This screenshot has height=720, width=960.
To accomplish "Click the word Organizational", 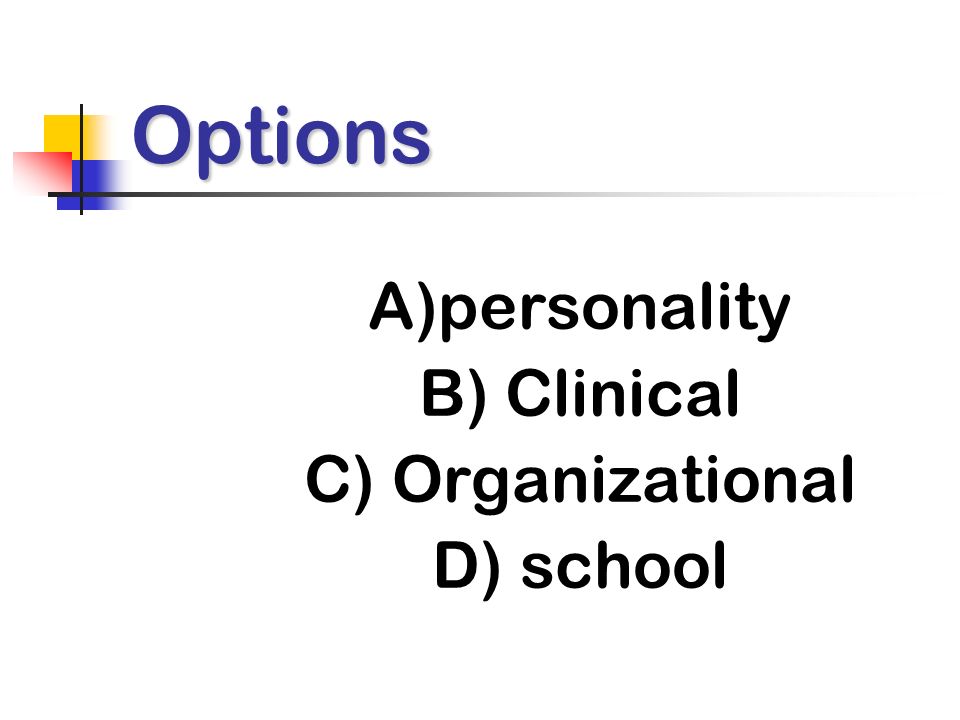I will pyautogui.click(x=624, y=483).
